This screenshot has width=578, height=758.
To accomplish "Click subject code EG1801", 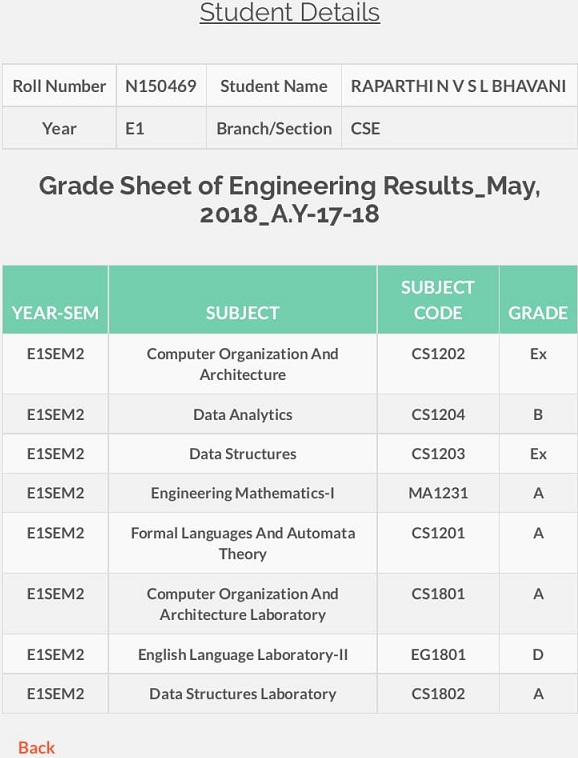I will pos(438,655).
